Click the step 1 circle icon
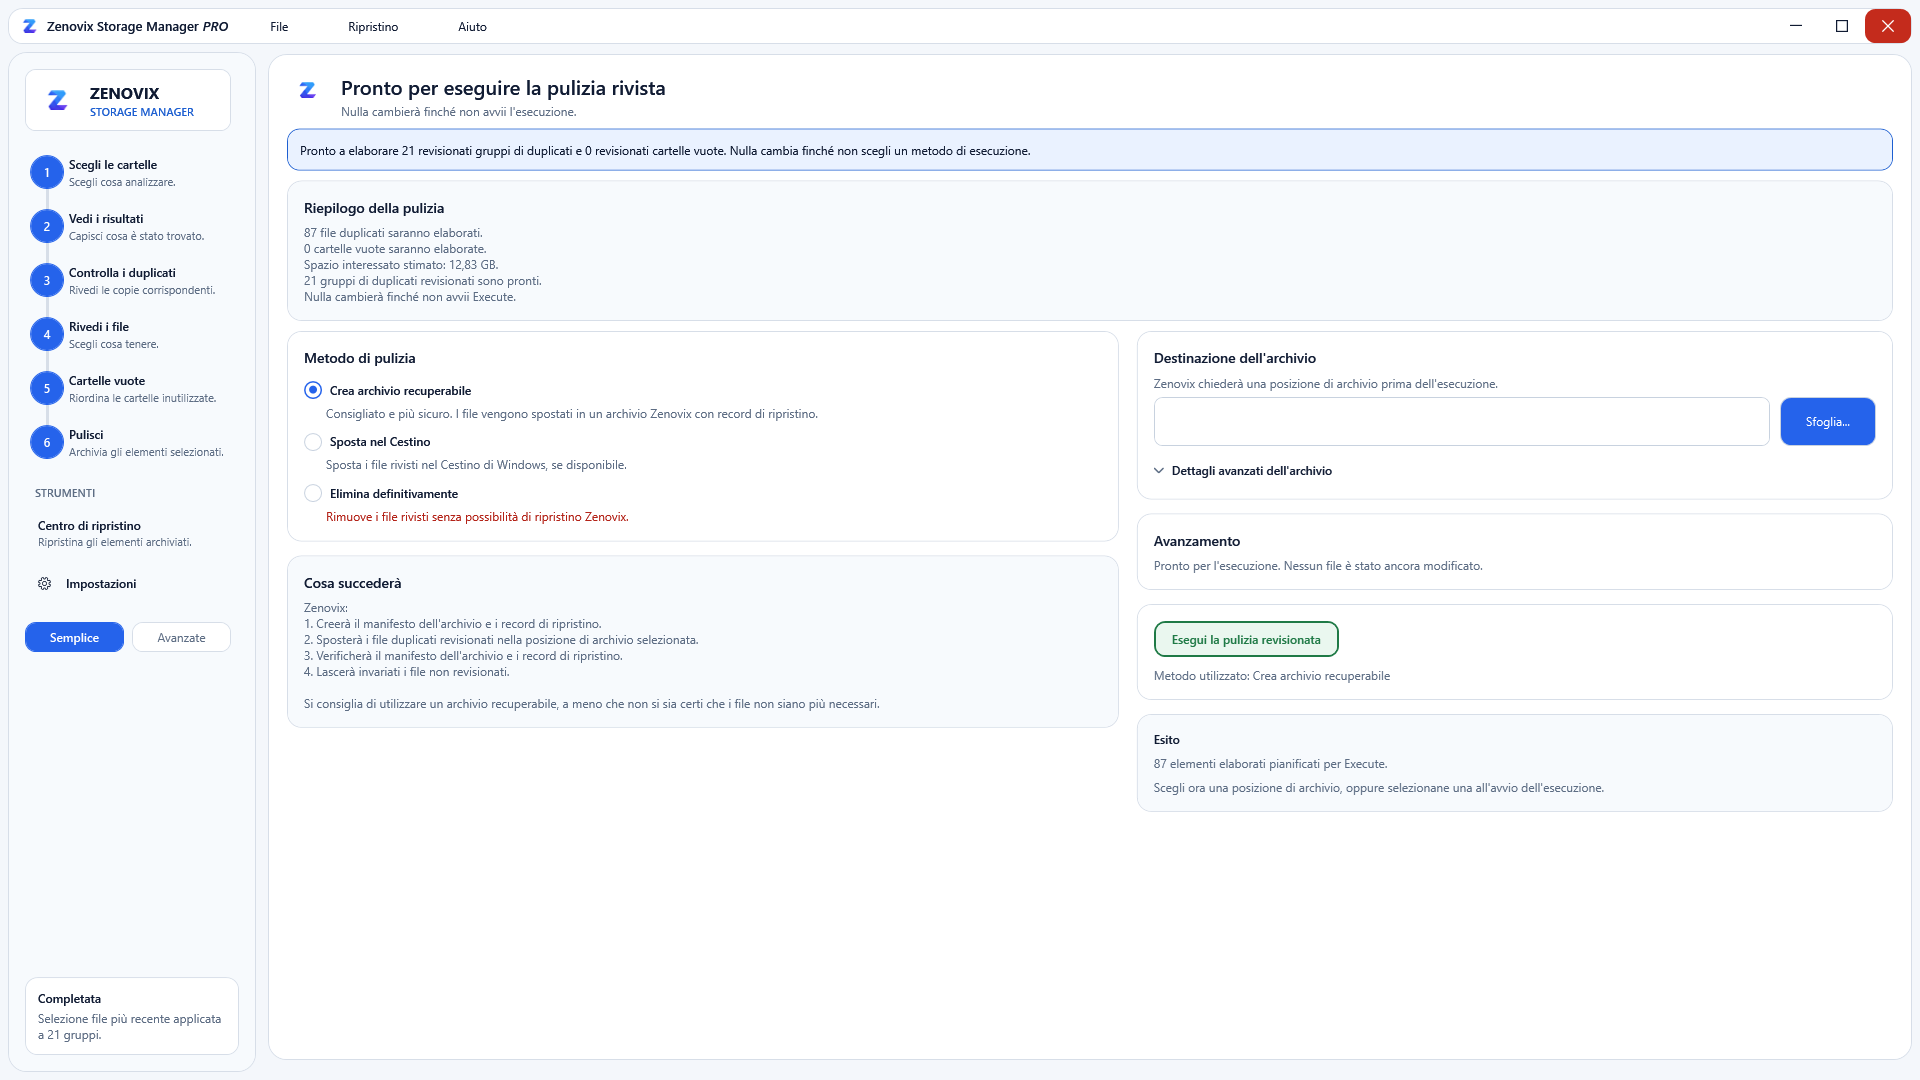Image resolution: width=1920 pixels, height=1080 pixels. tap(47, 173)
